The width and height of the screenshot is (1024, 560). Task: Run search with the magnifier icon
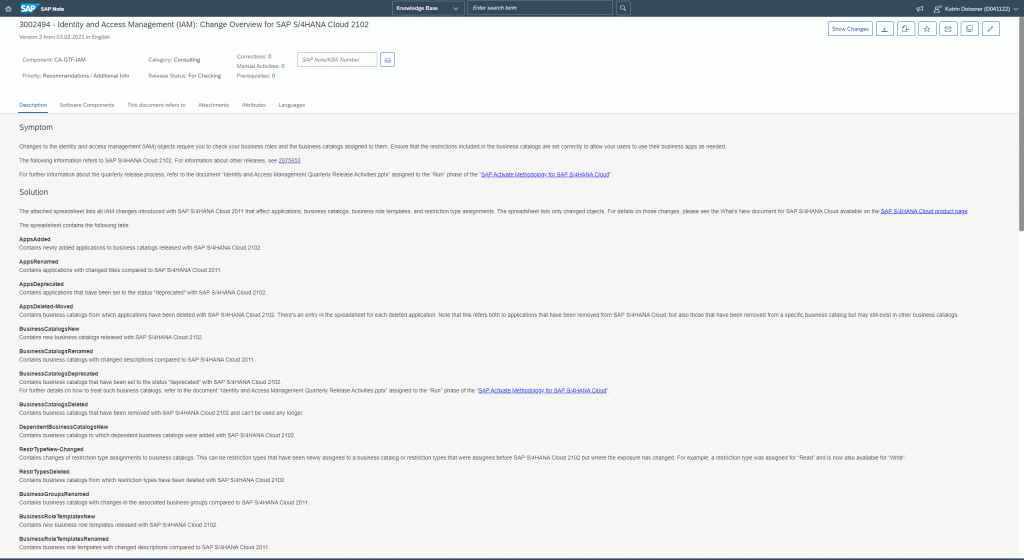coord(622,8)
